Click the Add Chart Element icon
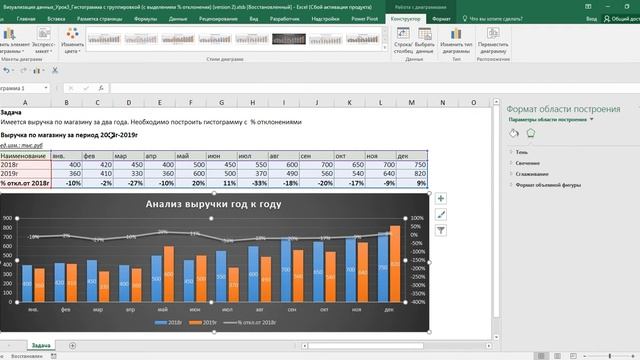 [x=9, y=33]
